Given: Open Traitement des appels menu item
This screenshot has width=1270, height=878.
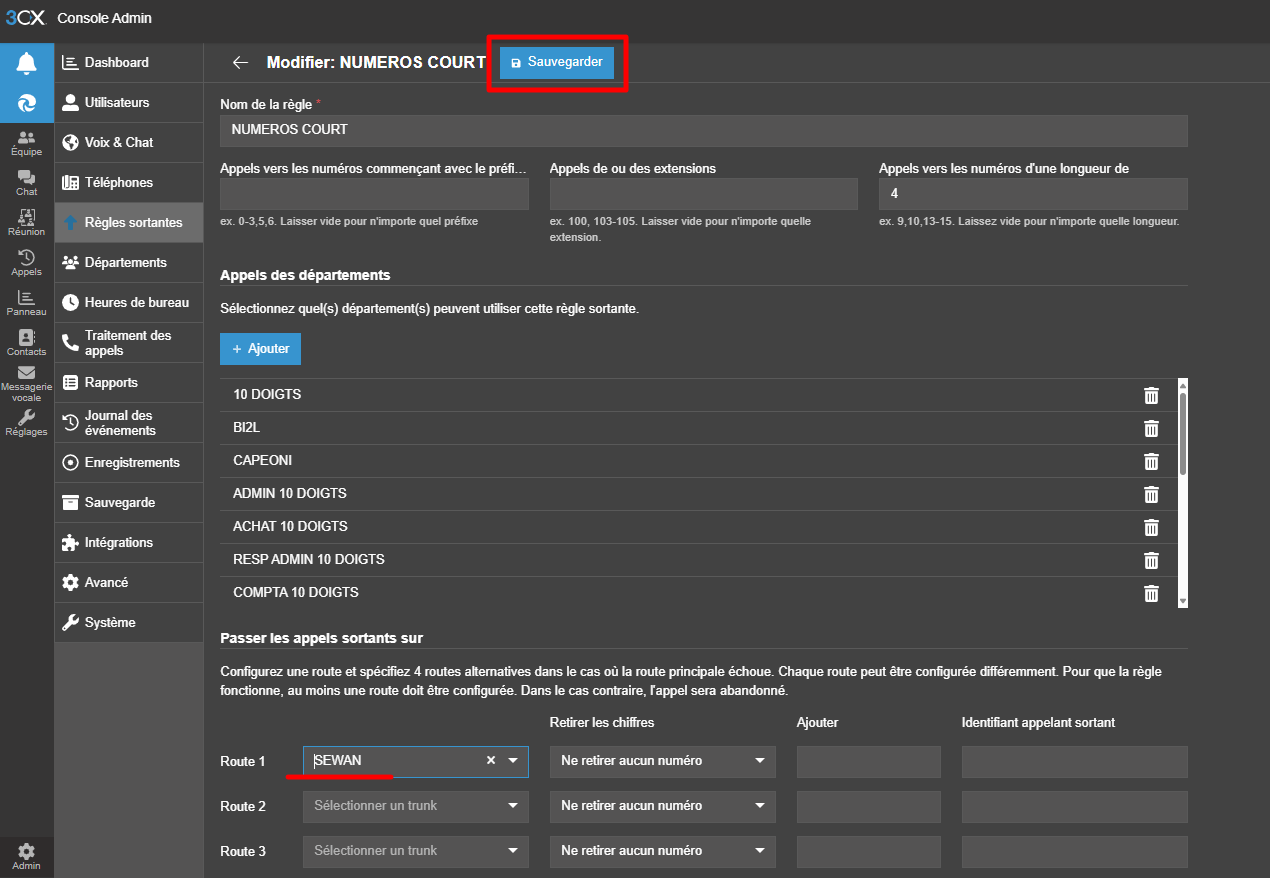Looking at the screenshot, I should (129, 342).
